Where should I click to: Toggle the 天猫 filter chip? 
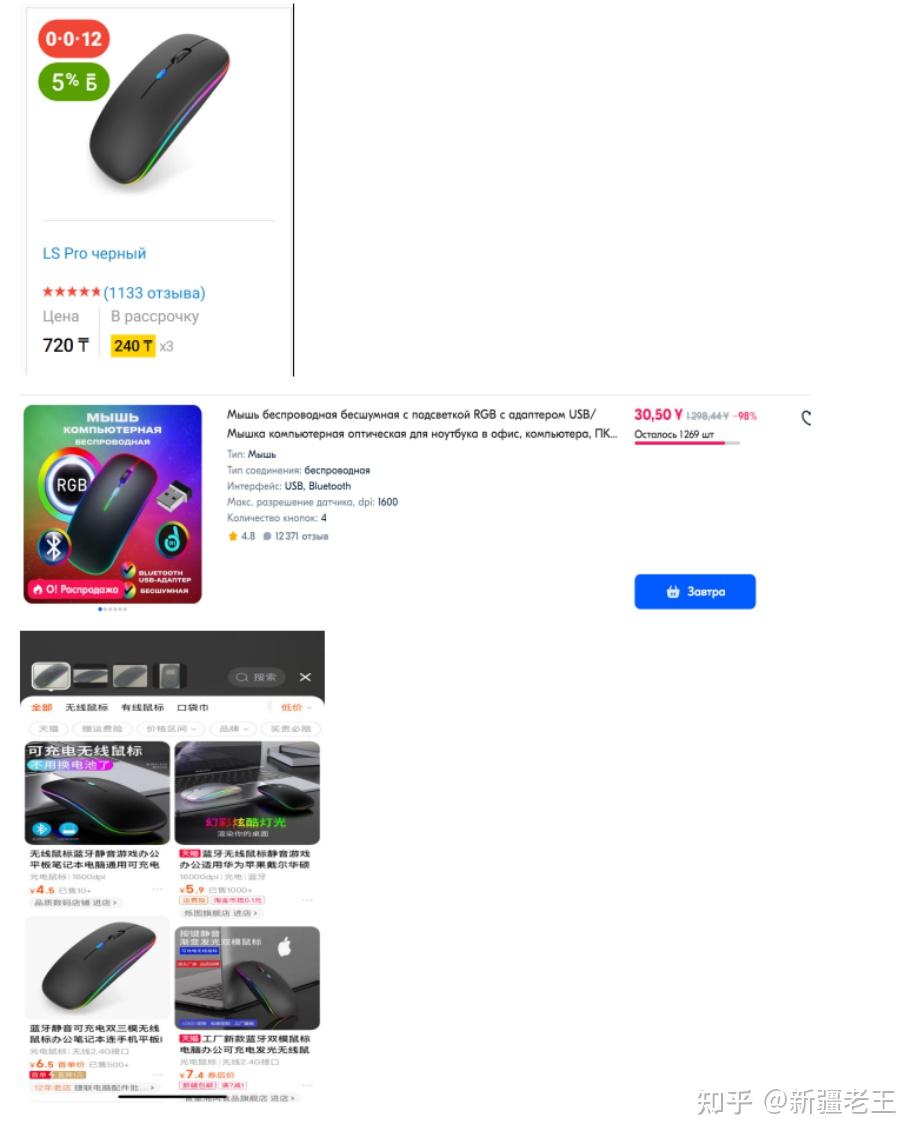pos(49,729)
